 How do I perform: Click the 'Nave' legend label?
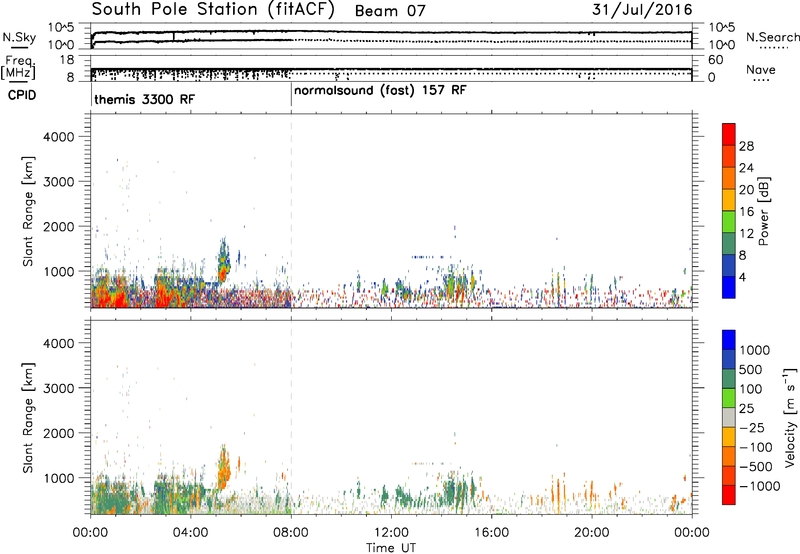coord(760,69)
